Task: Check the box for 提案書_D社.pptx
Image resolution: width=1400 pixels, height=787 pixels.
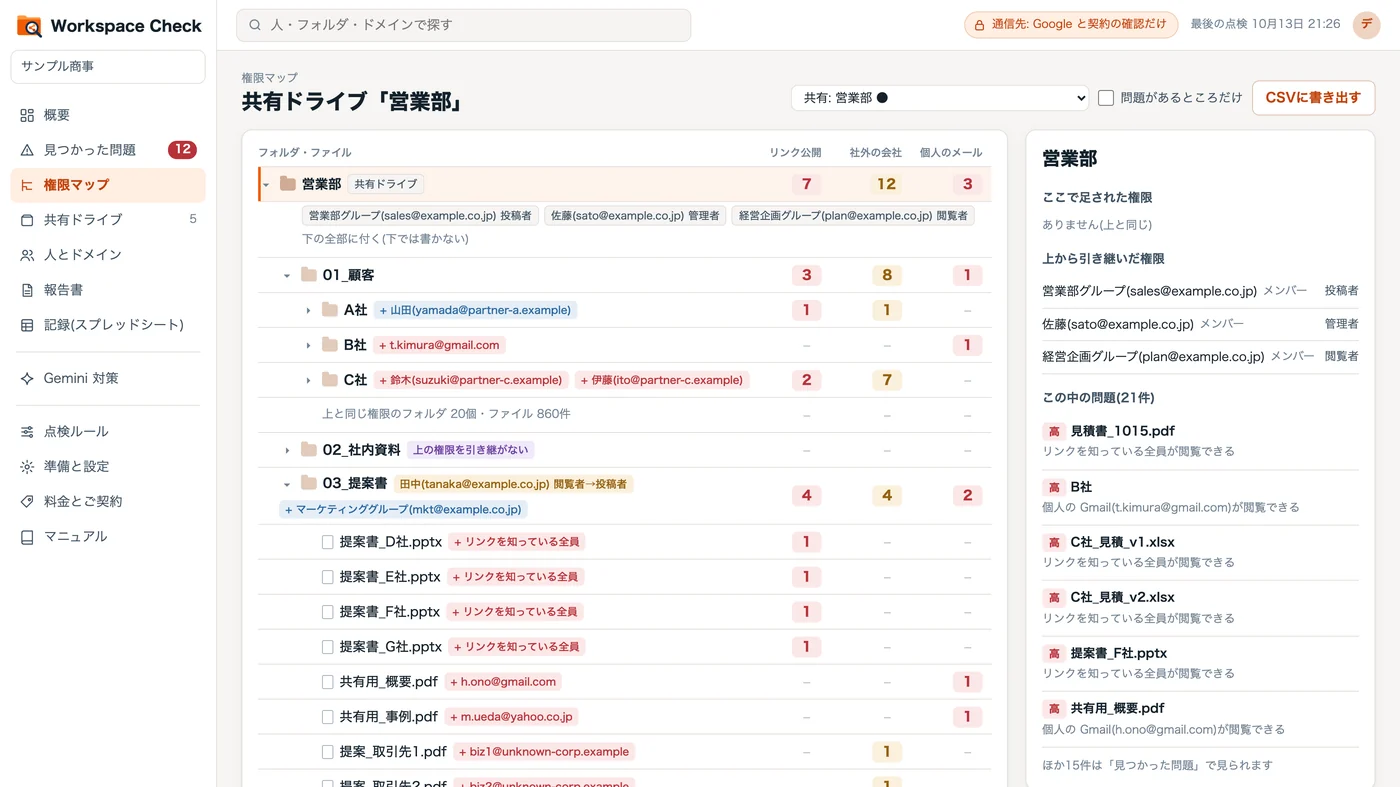Action: pyautogui.click(x=327, y=542)
